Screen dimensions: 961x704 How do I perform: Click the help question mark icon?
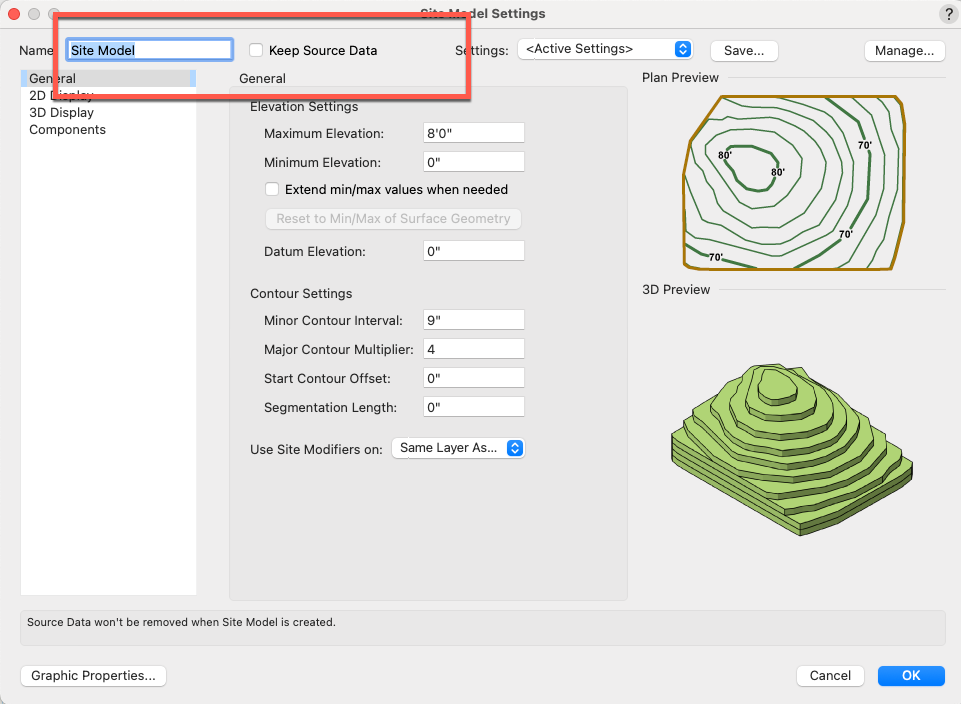click(948, 14)
